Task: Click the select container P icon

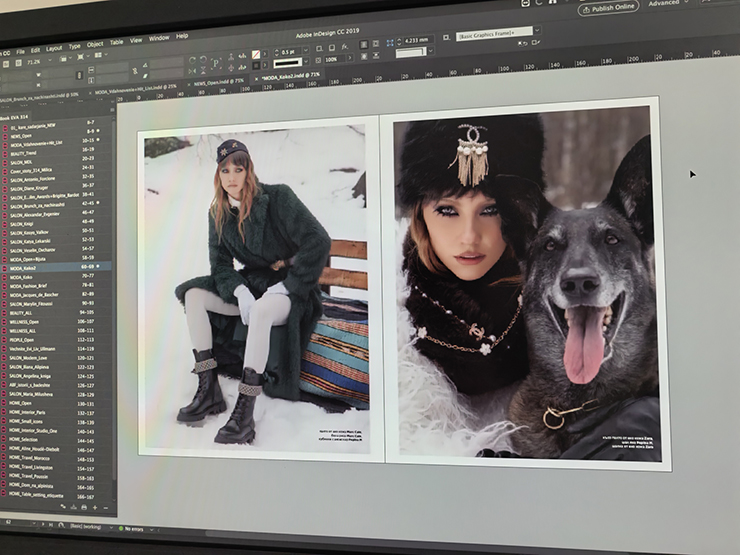Action: (215, 62)
